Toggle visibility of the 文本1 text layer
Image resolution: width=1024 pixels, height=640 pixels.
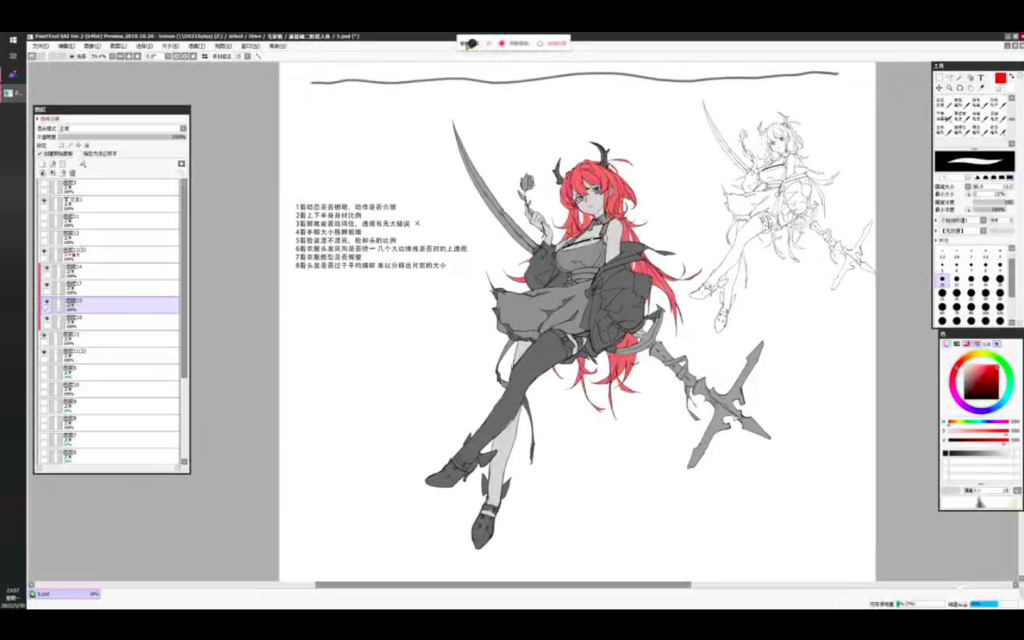point(42,202)
